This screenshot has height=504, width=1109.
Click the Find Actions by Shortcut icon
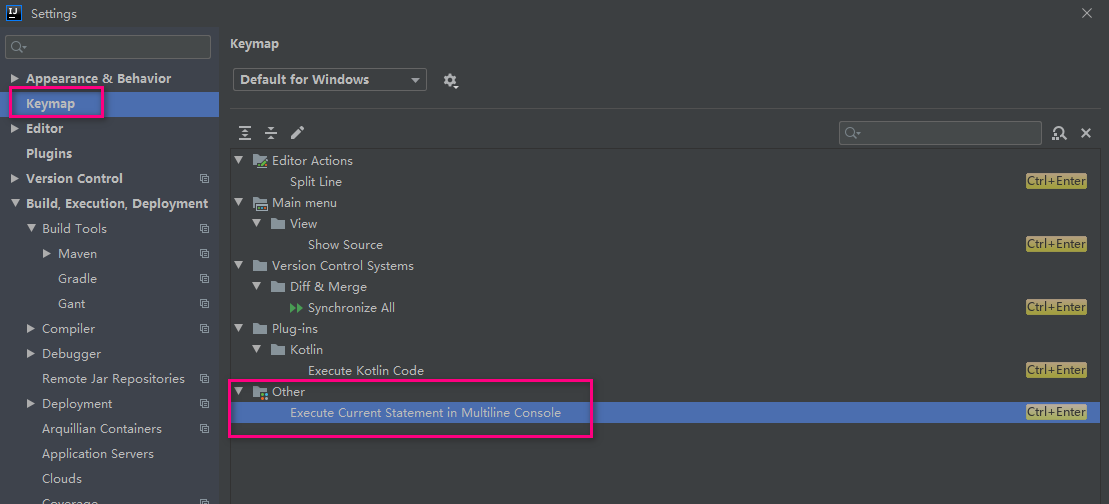pos(1059,133)
